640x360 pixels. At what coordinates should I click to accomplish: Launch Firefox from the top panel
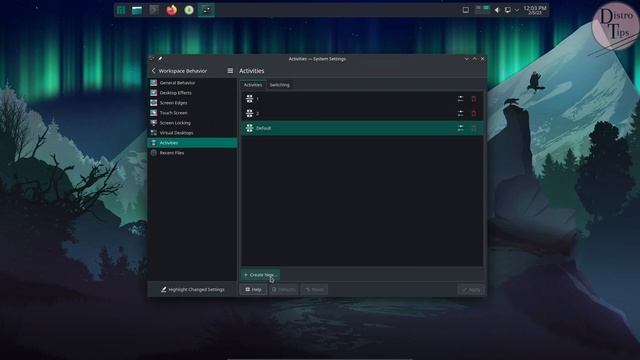pos(172,10)
